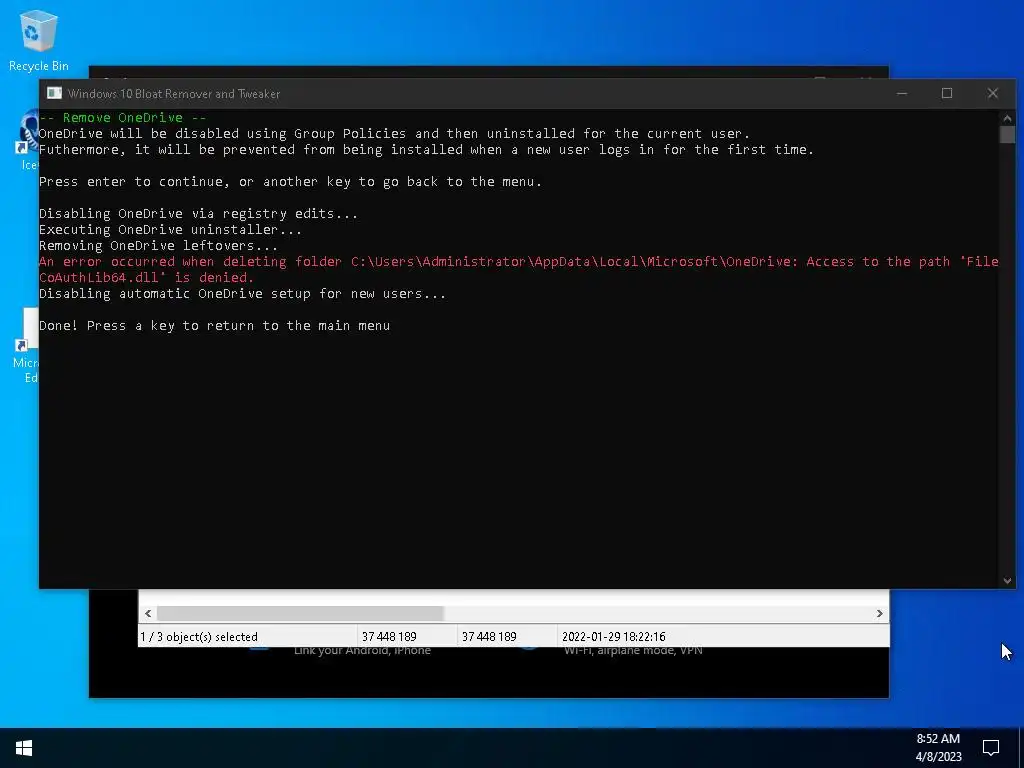Screen dimensions: 1024x768
Task: Open the Recycle Bin desktop icon
Action: 38,40
